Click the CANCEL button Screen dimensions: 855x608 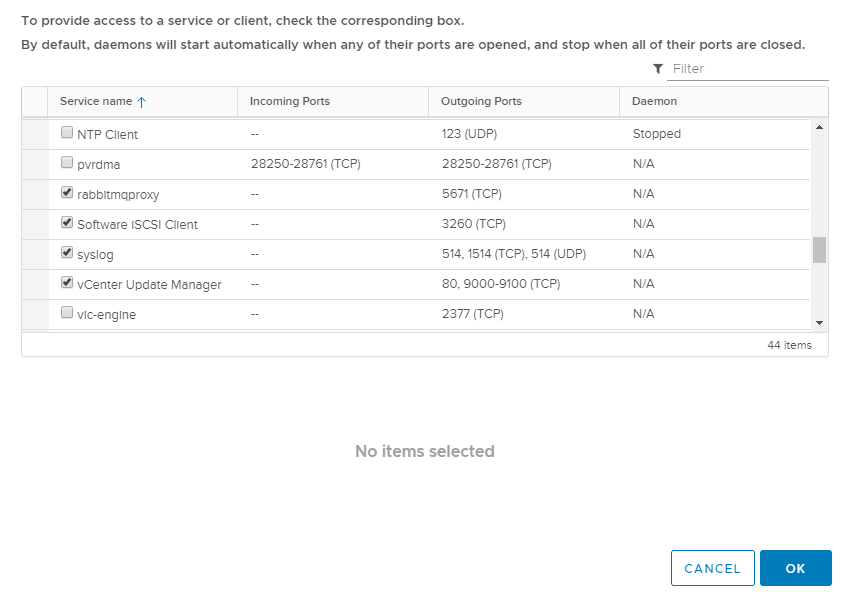tap(712, 568)
